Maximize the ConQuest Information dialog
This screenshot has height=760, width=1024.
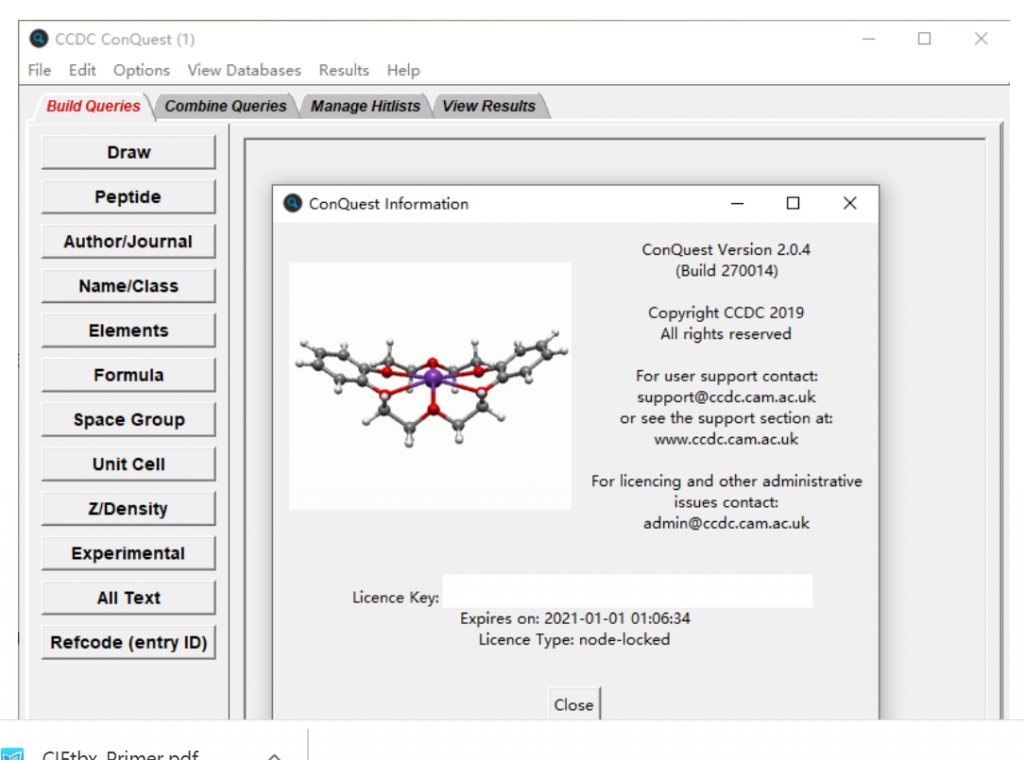click(x=793, y=204)
